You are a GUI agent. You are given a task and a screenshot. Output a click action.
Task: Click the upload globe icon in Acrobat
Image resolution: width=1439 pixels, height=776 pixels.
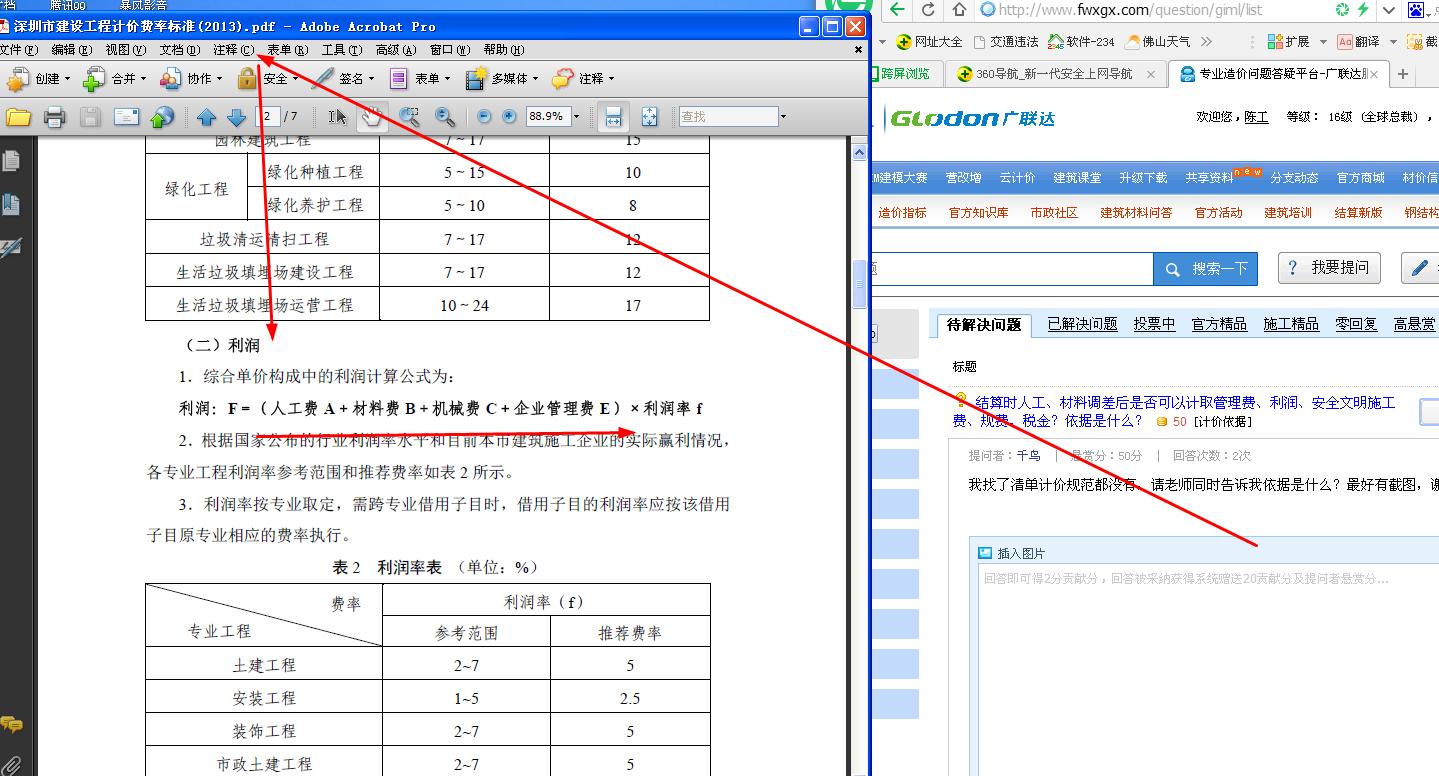click(x=162, y=117)
